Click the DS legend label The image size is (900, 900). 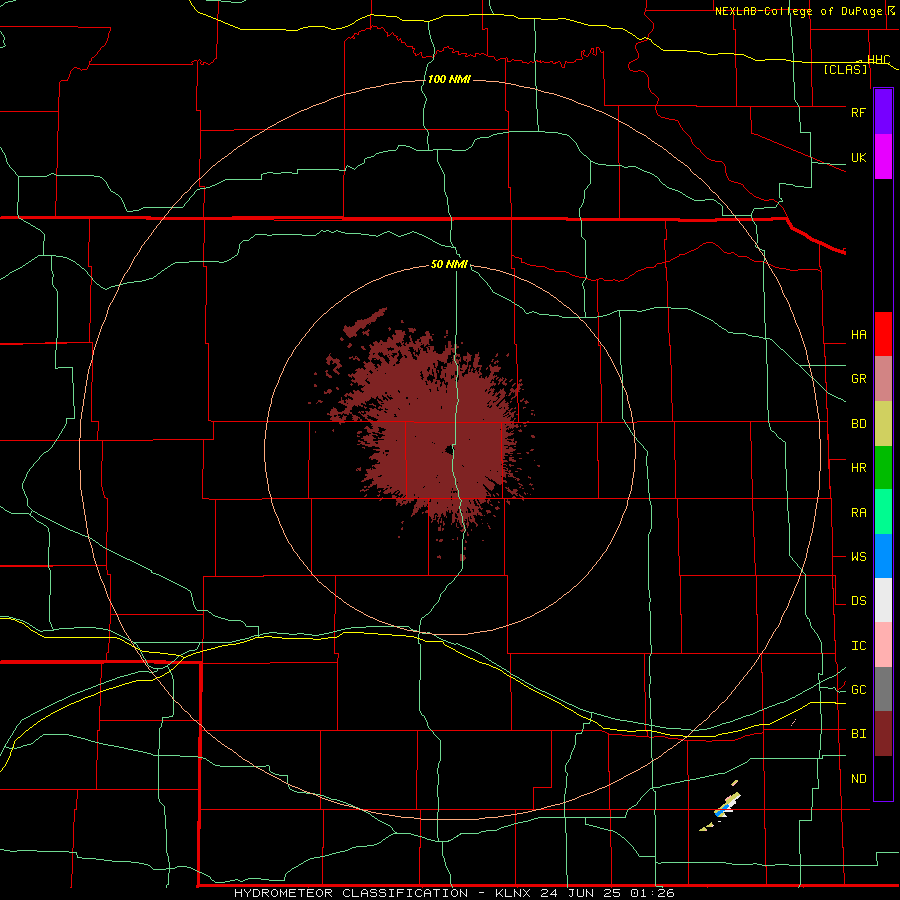pos(858,601)
